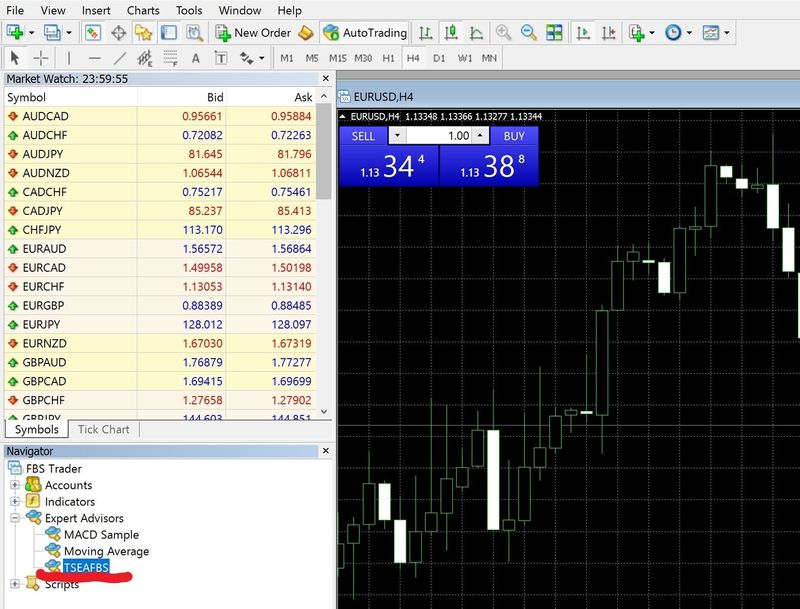
Task: Enable the H4 timeframe
Action: coord(413,58)
